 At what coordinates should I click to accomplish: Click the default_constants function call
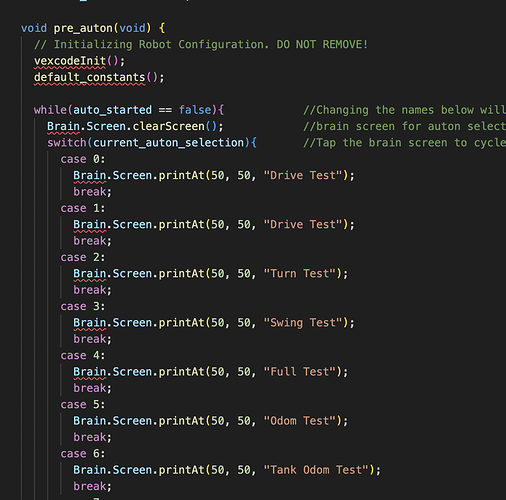tap(89, 77)
